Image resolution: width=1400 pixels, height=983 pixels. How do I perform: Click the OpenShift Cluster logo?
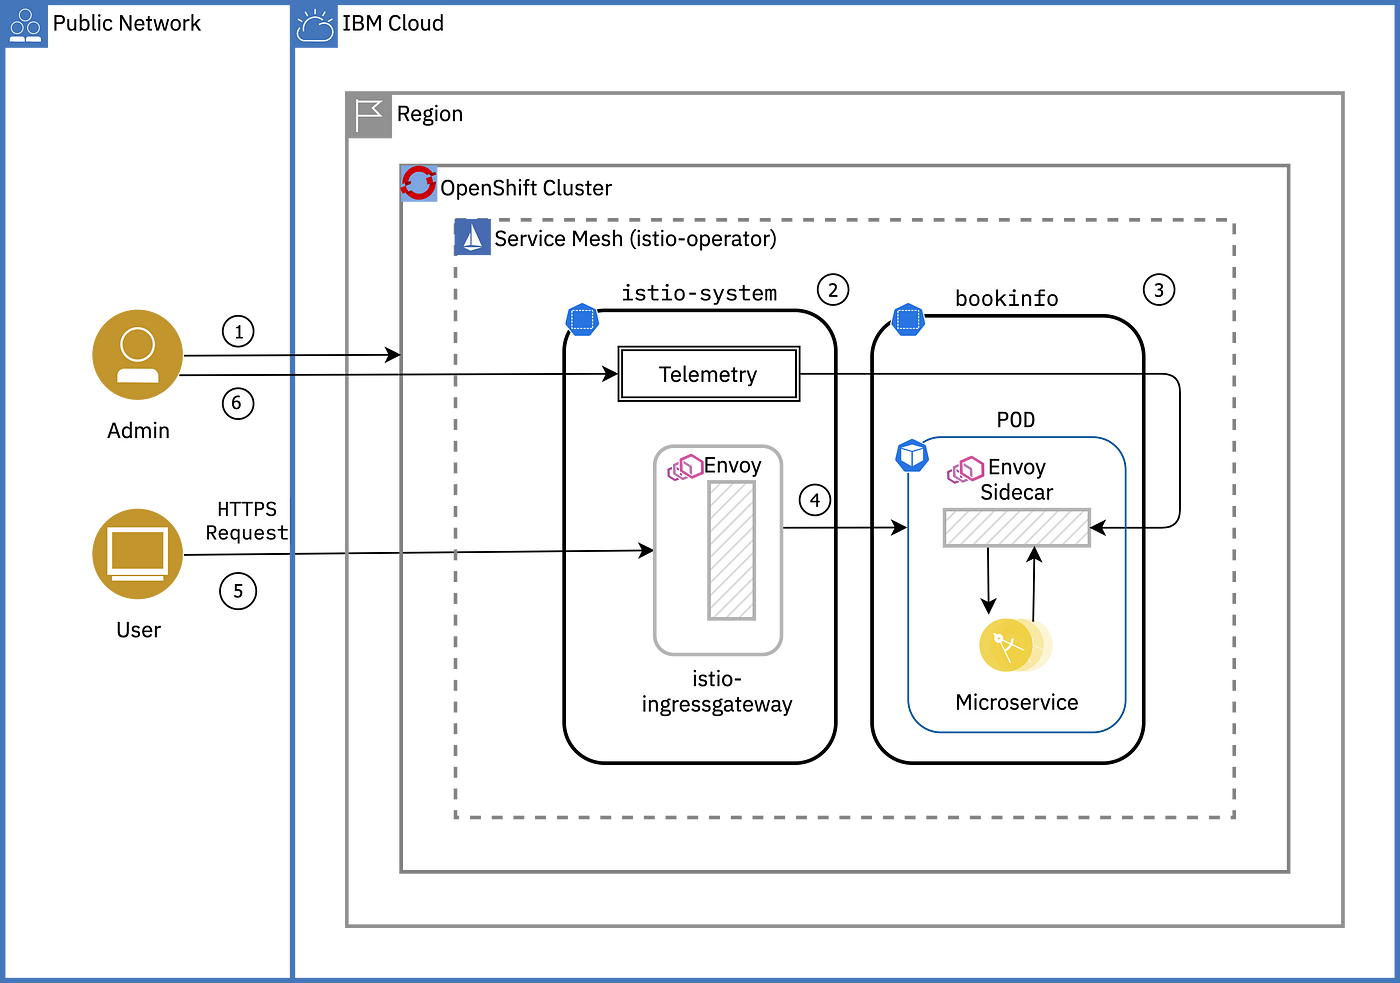[419, 183]
